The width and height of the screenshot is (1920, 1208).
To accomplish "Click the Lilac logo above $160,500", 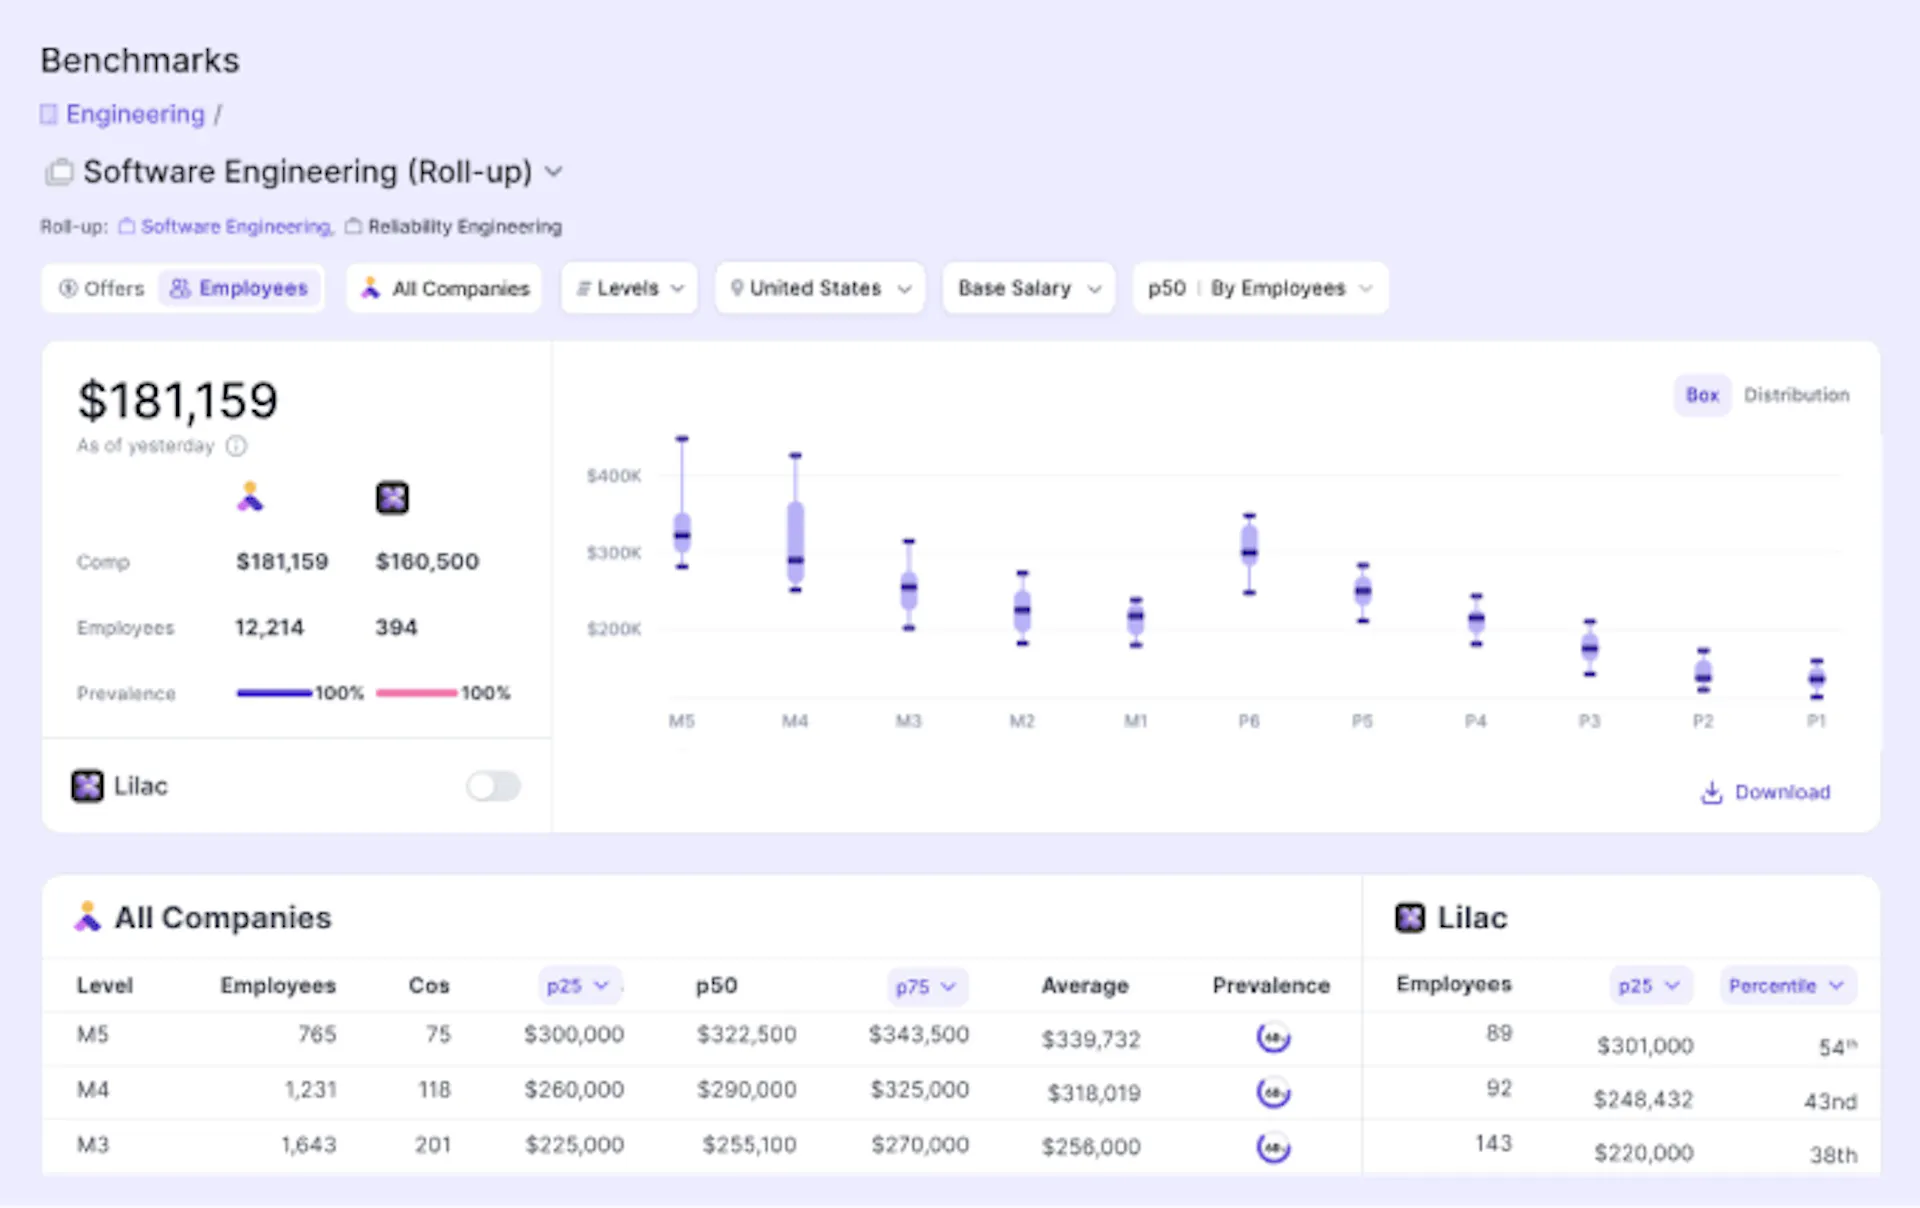I will [x=392, y=497].
